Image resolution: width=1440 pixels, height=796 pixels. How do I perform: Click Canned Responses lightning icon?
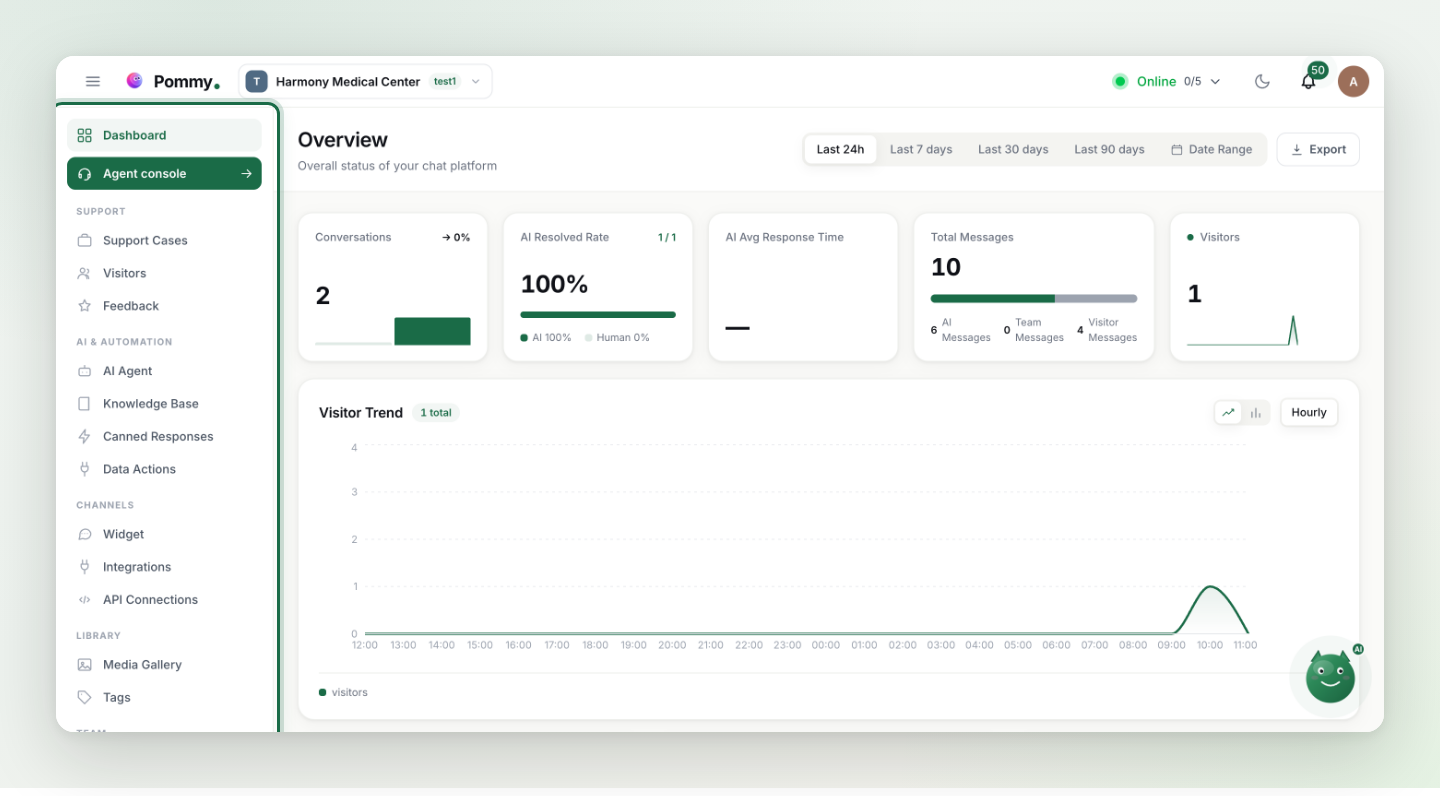pyautogui.click(x=84, y=437)
